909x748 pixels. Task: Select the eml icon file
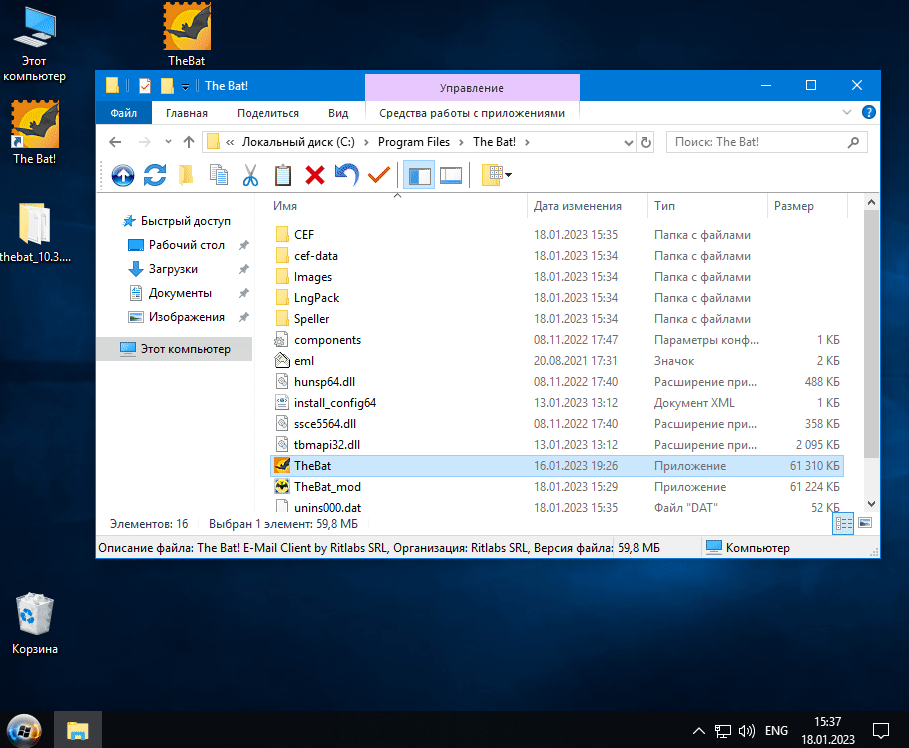click(x=557, y=361)
